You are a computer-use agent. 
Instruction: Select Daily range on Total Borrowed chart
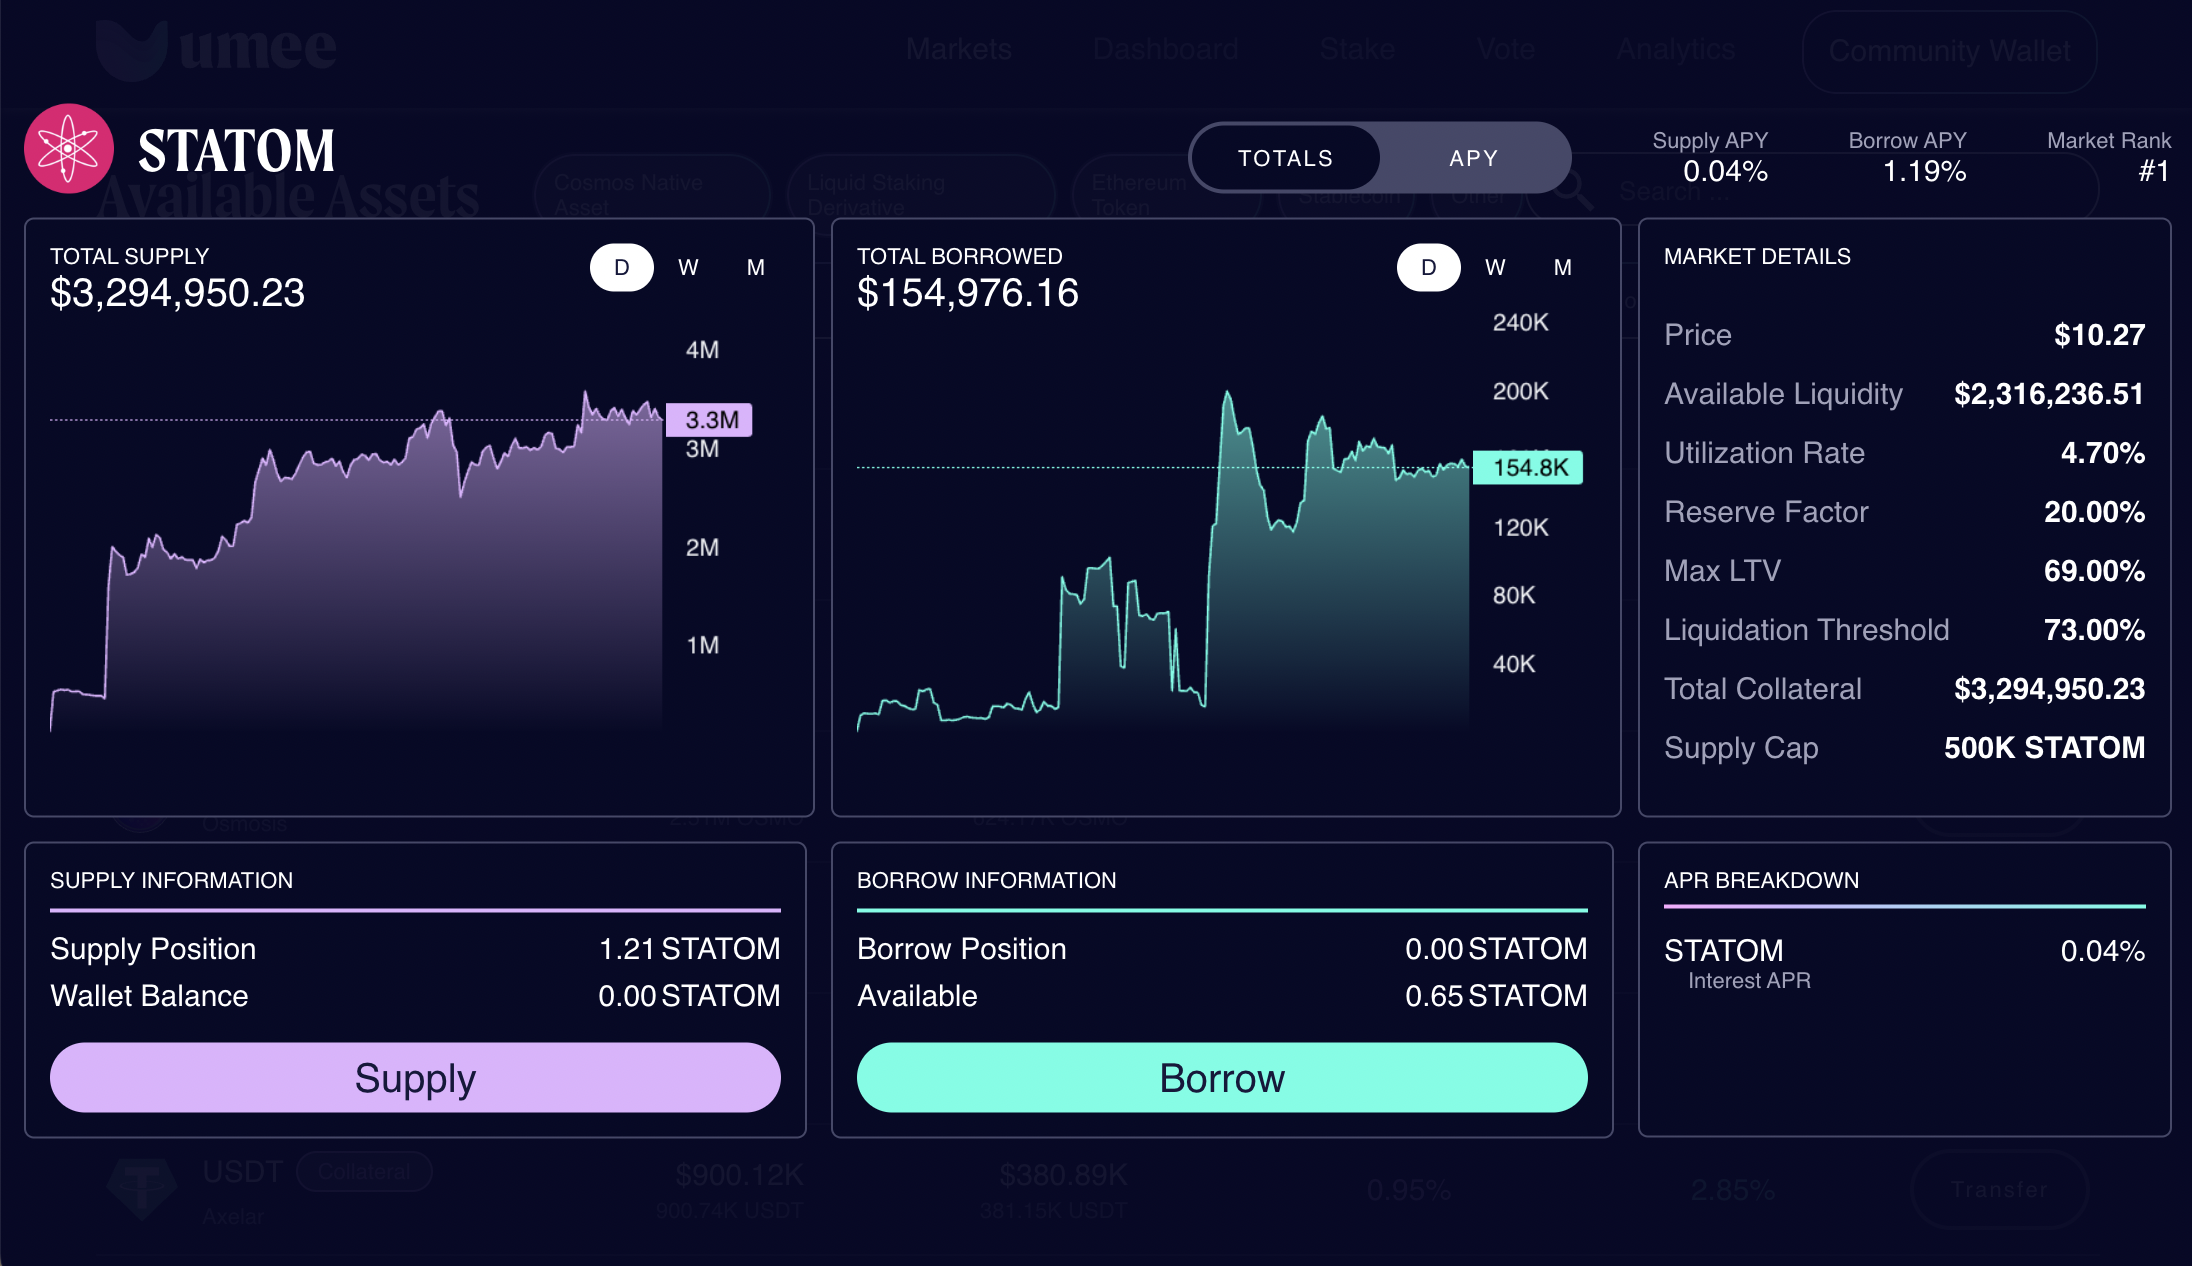1428,268
